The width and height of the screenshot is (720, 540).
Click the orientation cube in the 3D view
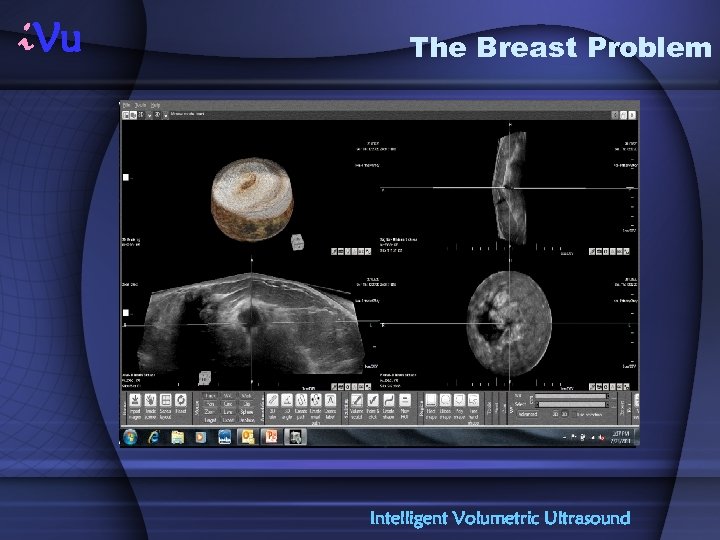coord(298,242)
